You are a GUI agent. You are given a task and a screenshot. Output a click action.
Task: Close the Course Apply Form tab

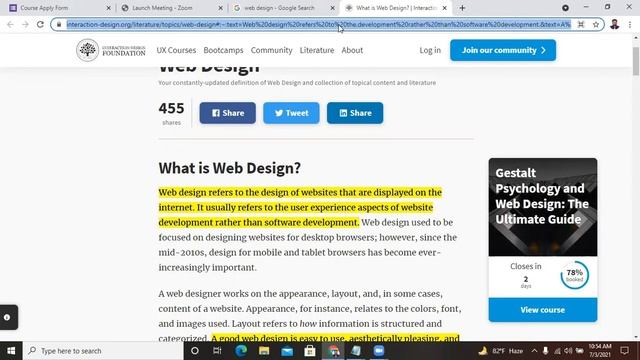(109, 8)
